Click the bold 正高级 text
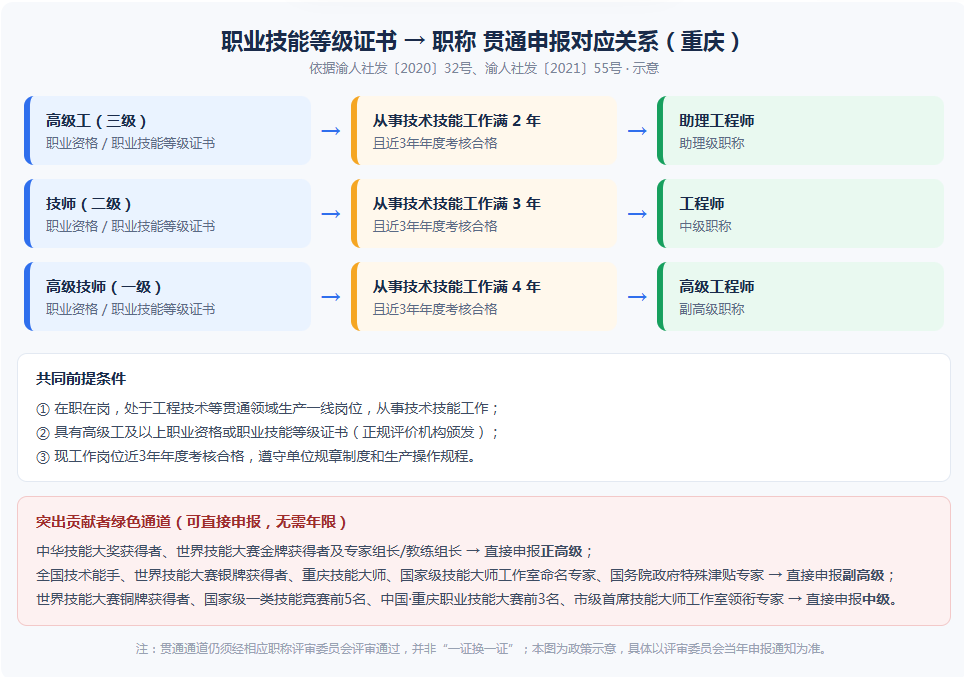 (x=561, y=551)
